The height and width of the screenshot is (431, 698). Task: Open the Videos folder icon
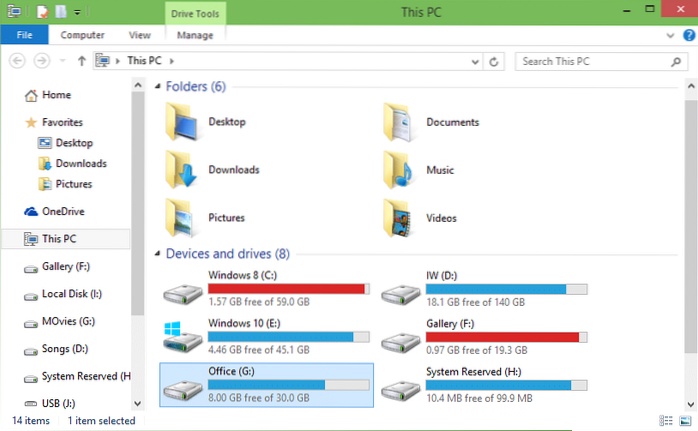(x=401, y=217)
